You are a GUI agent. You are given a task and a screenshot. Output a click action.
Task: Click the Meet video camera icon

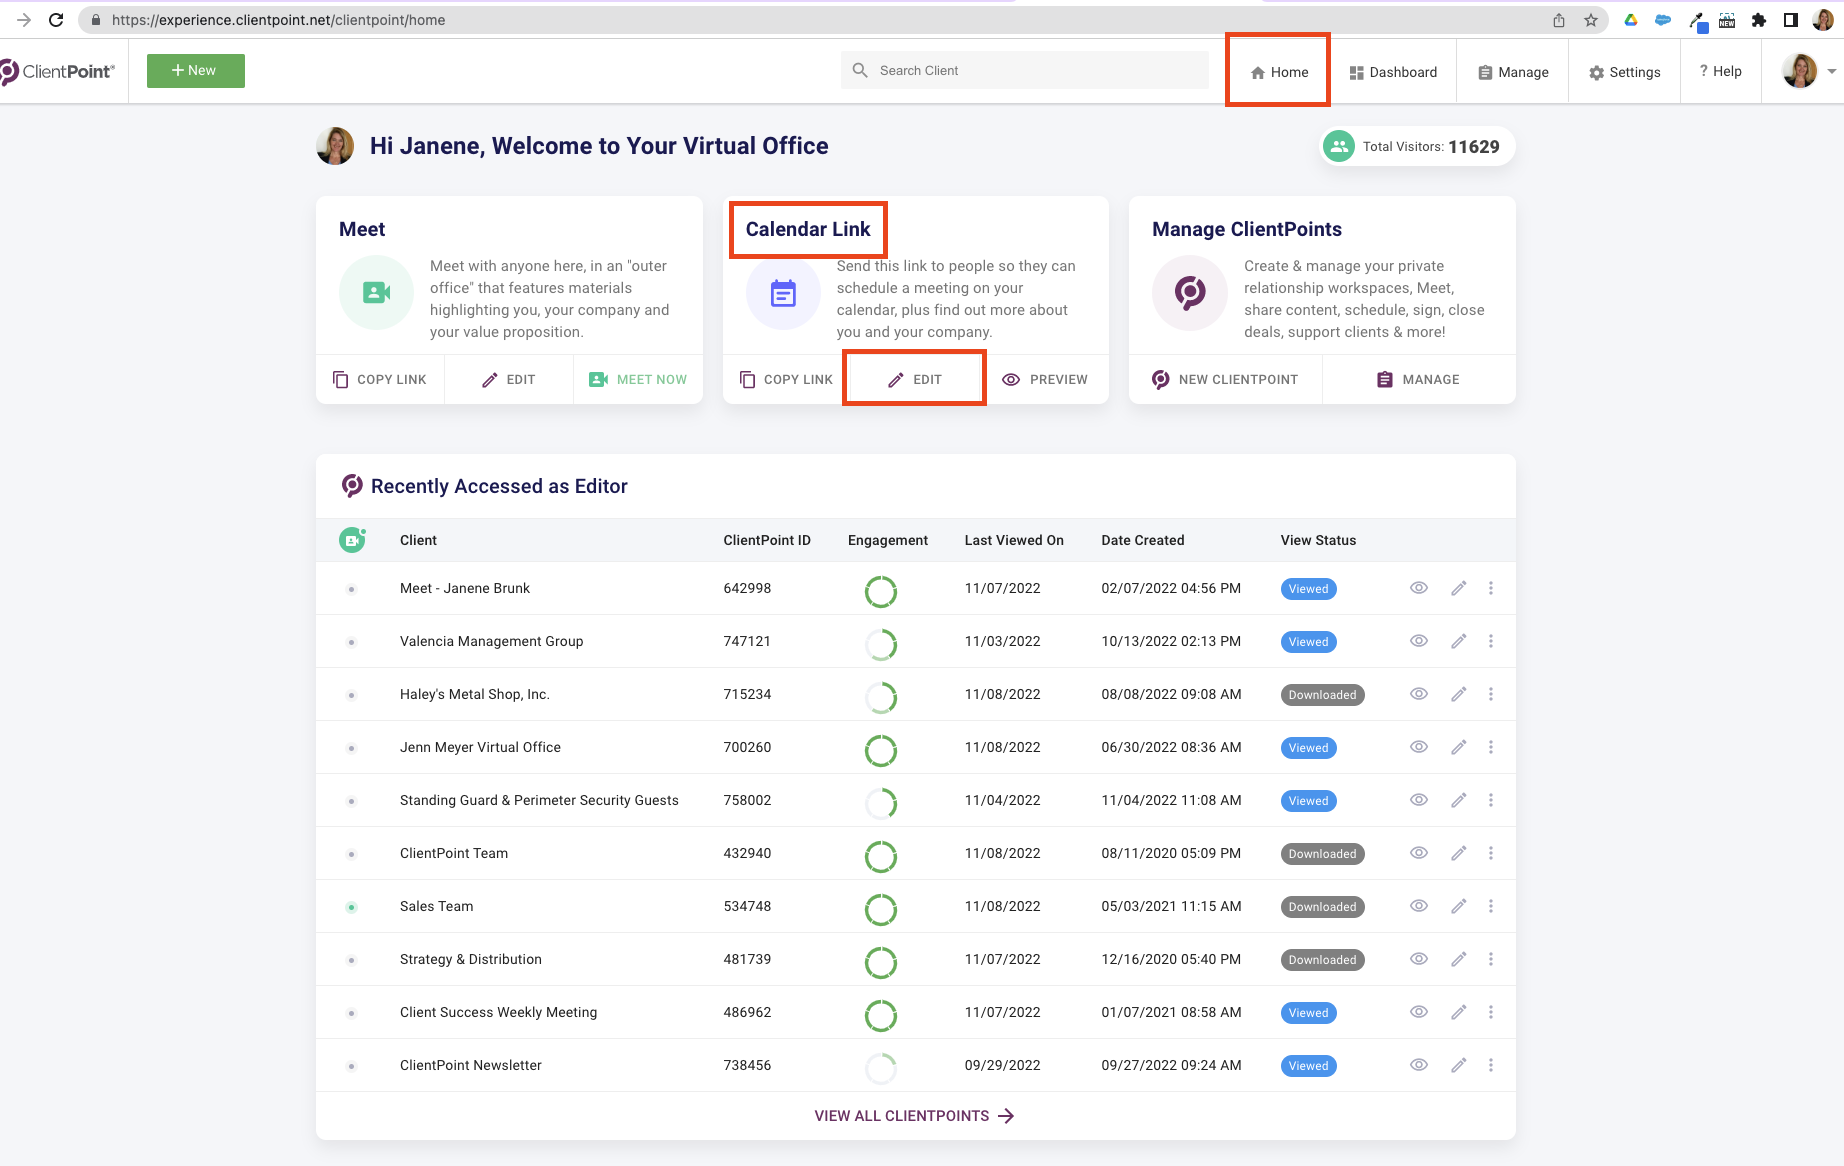click(x=376, y=292)
